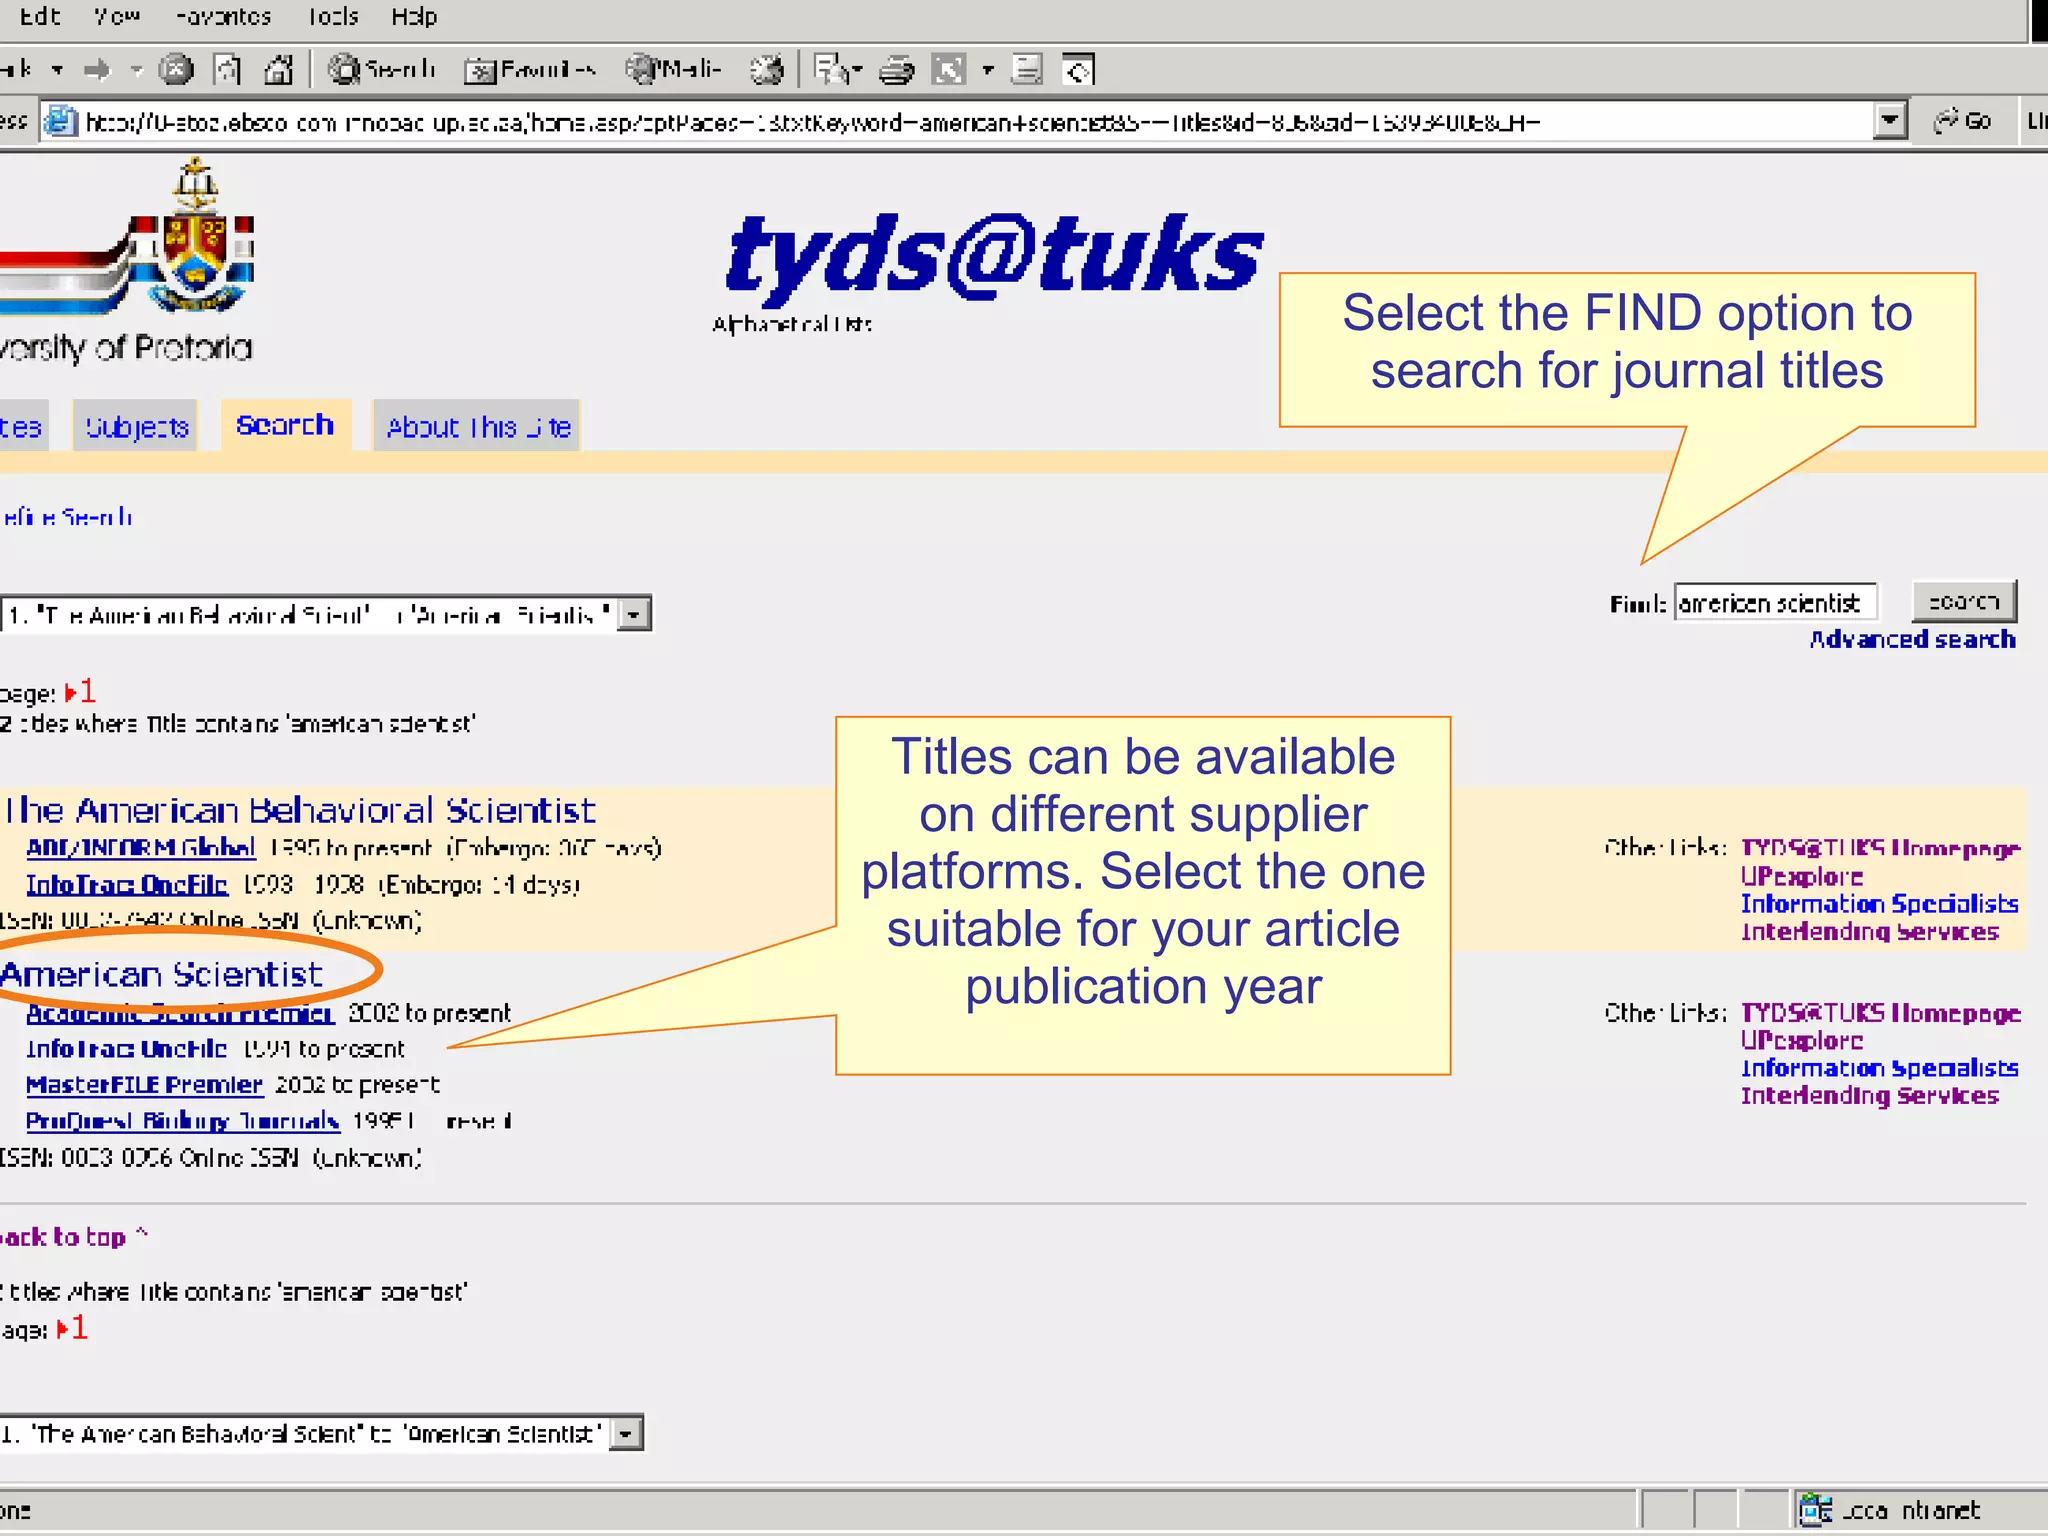This screenshot has height=1536, width=2048.
Task: Click the Refine Search link
Action: (x=66, y=517)
